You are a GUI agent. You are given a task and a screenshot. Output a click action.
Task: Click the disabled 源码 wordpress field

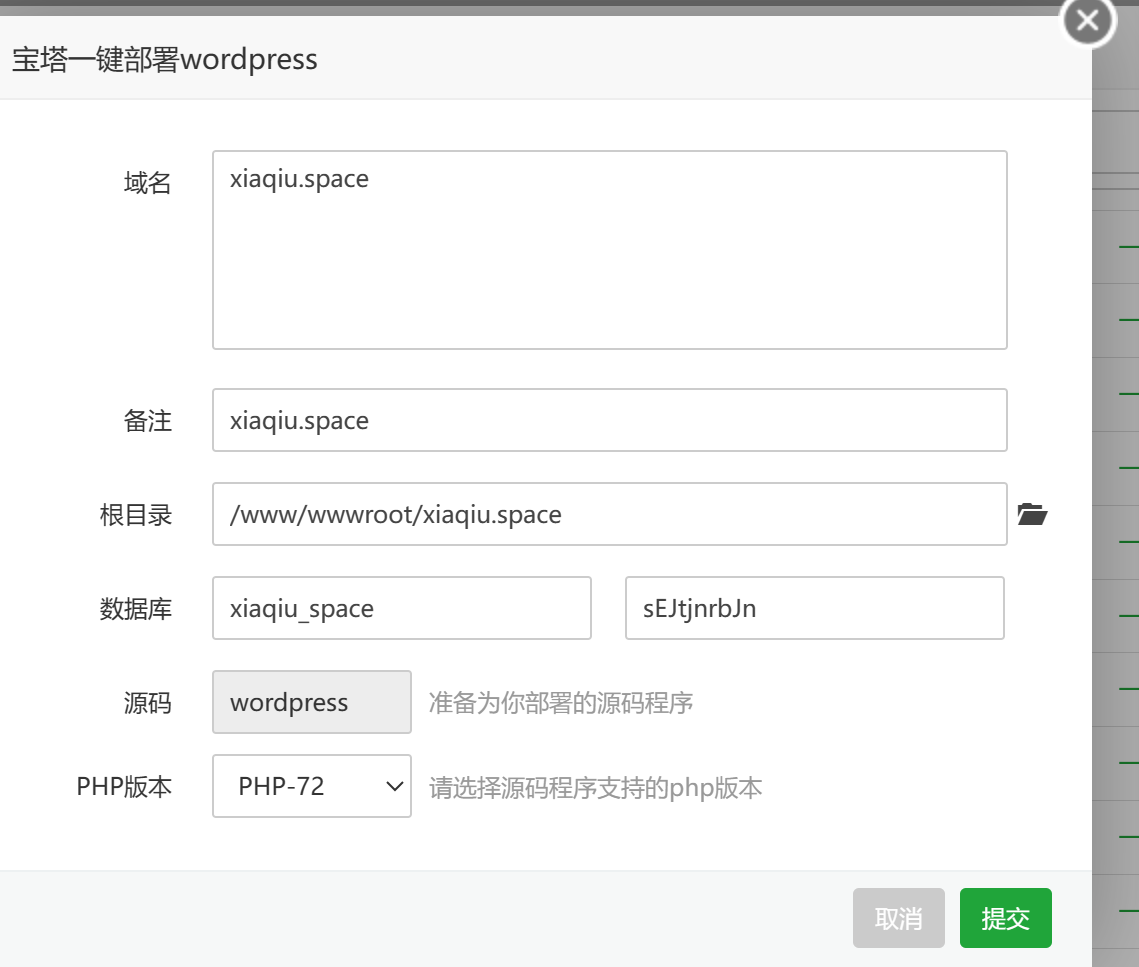coord(312,702)
